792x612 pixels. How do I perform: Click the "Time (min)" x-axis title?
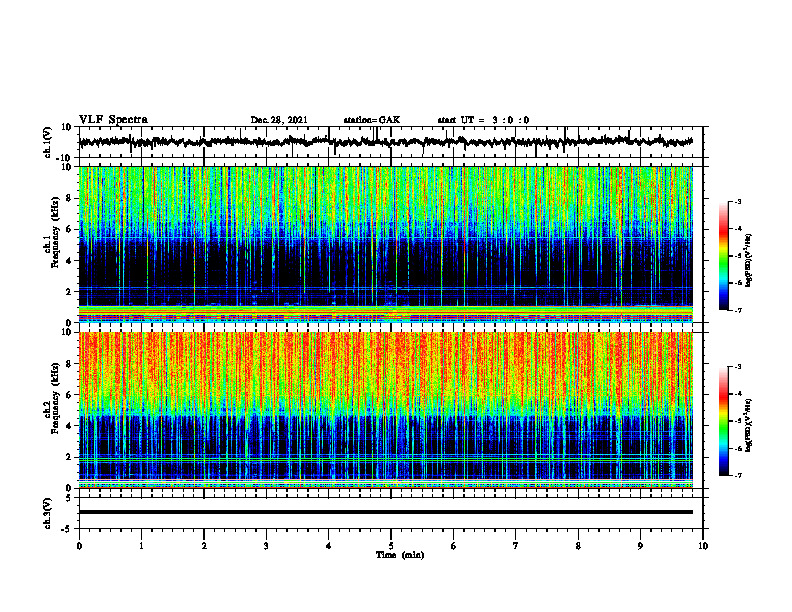400,555
